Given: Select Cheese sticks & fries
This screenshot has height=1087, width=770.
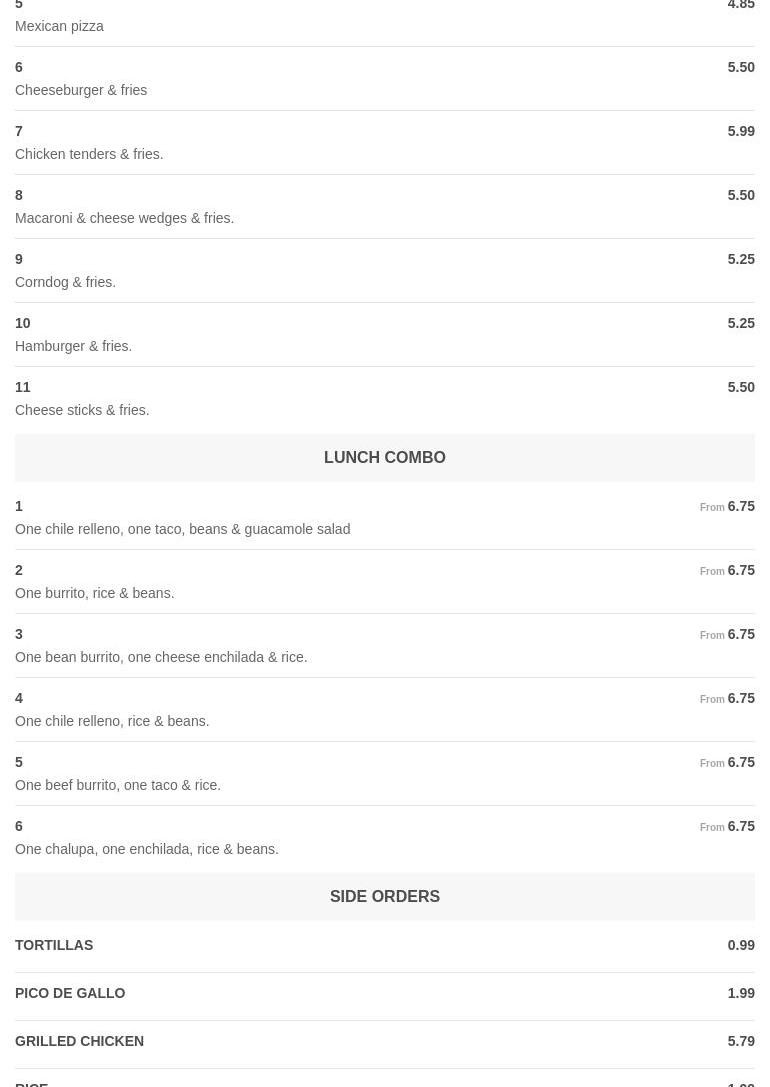Looking at the screenshot, I should click(82, 410).
